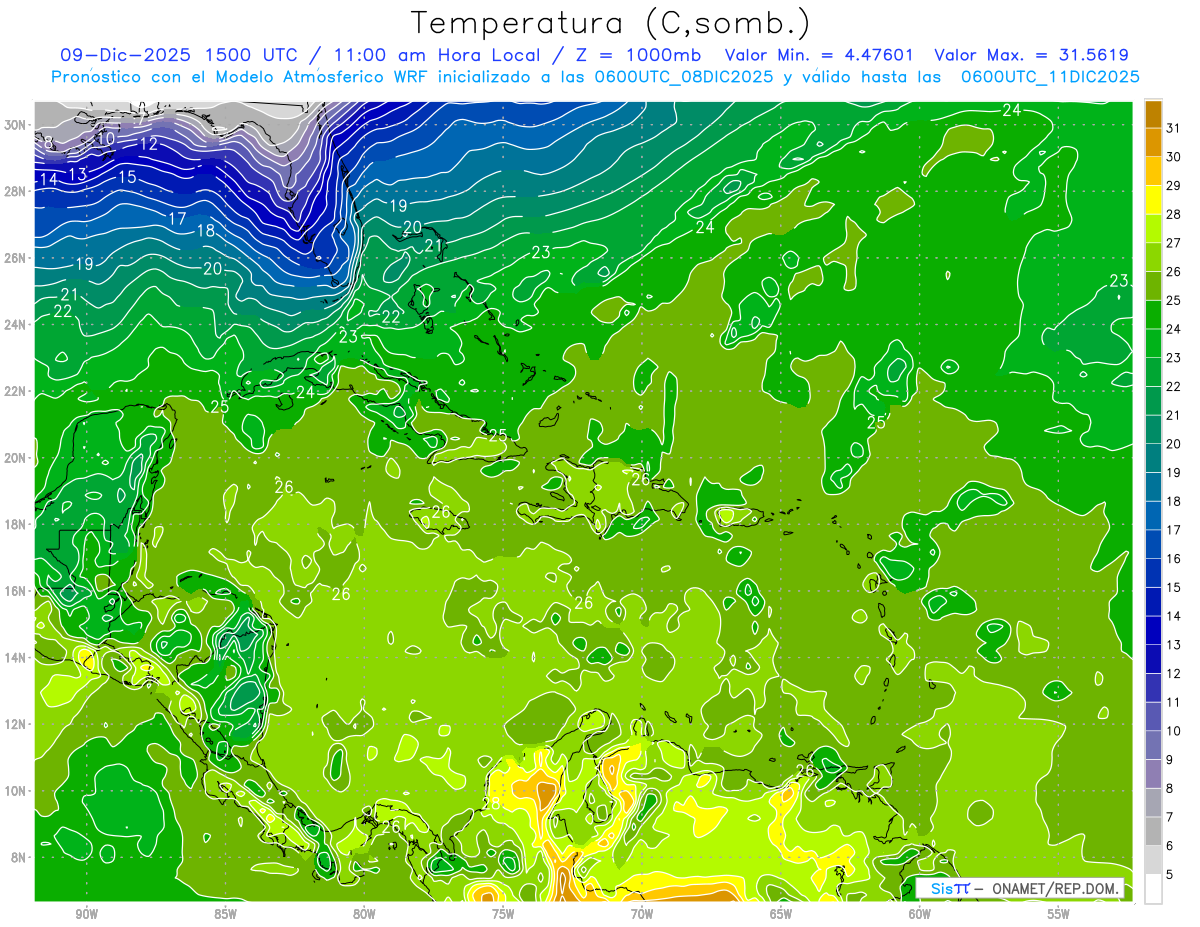The height and width of the screenshot is (927, 1200).
Task: Click the purple color scale segment between 8 and 9
Action: pyautogui.click(x=1153, y=774)
